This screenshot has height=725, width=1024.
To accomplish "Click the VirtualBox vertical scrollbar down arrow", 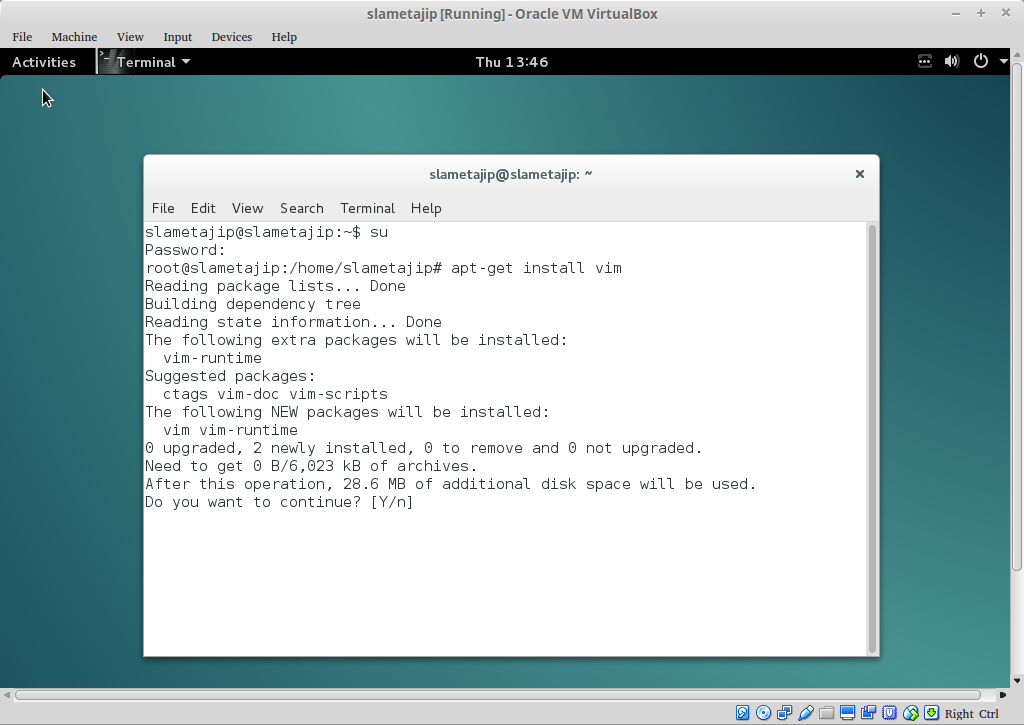I will click(x=1017, y=681).
